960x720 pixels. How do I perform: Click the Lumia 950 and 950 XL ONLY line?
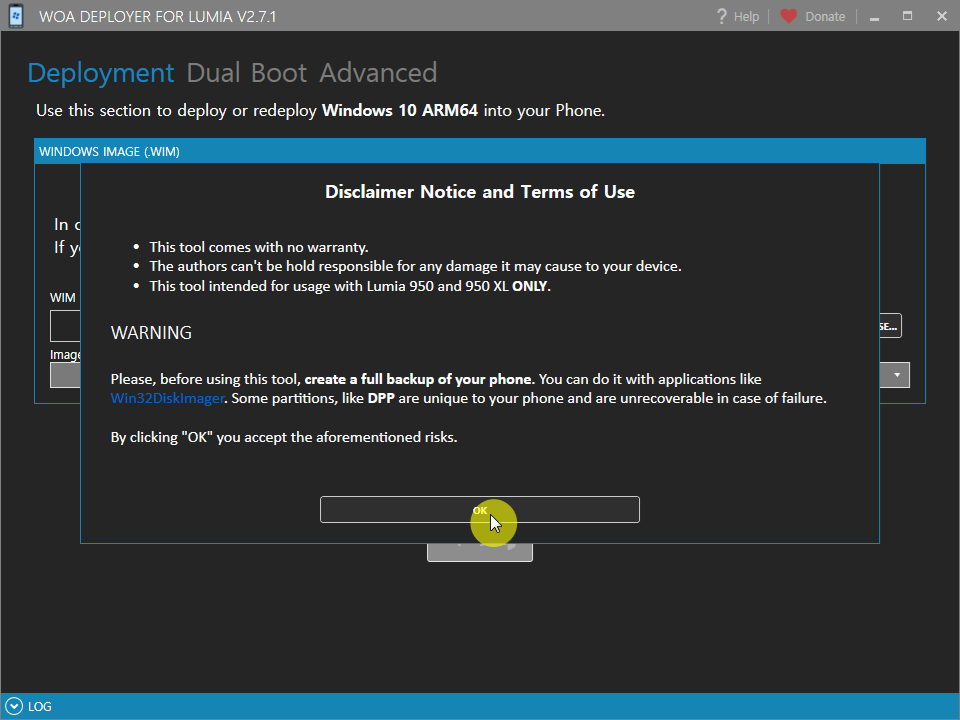tap(350, 286)
